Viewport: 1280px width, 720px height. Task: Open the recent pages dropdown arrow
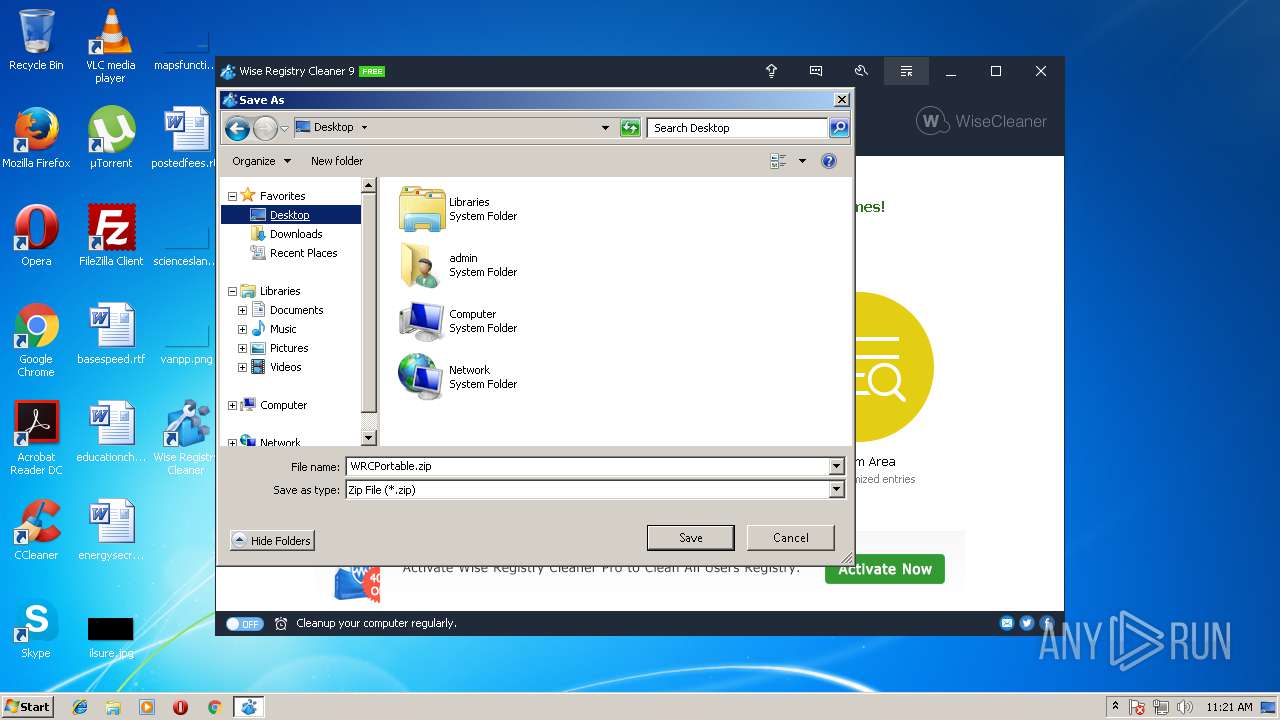coord(284,128)
